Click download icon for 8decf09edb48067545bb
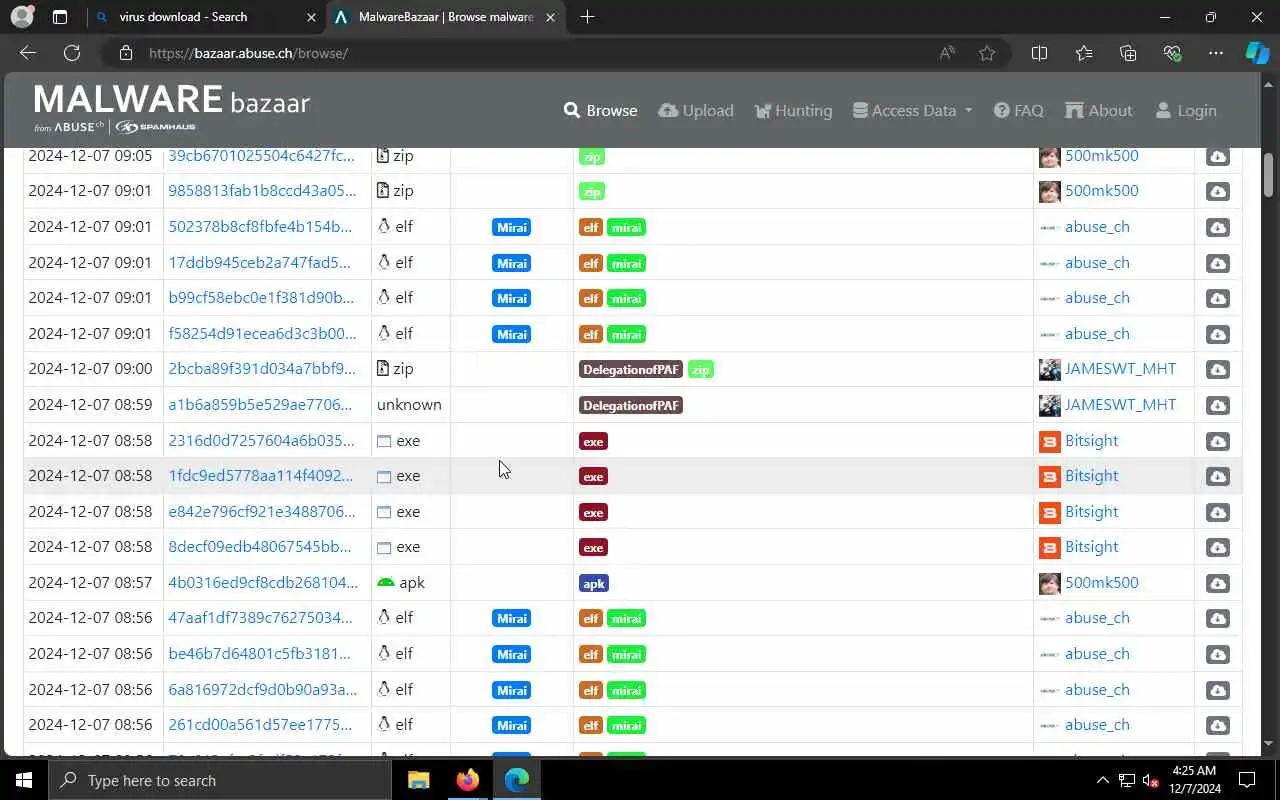This screenshot has width=1280, height=800. (x=1217, y=547)
